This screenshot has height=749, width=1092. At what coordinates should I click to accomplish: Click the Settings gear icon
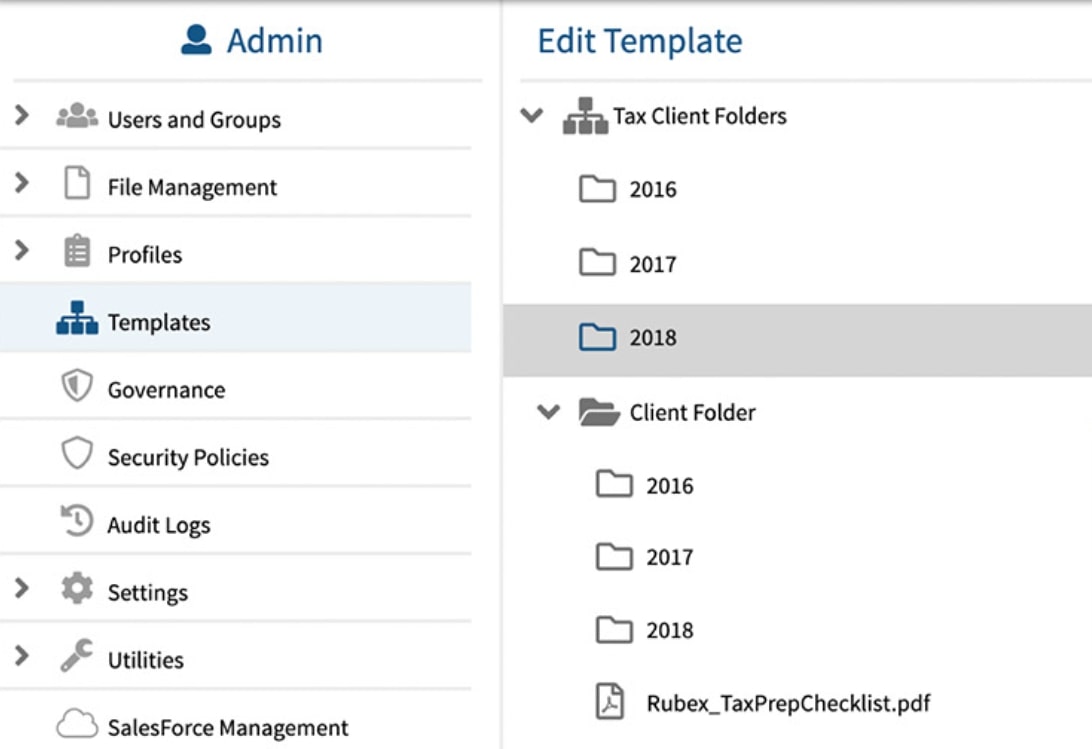click(x=77, y=588)
